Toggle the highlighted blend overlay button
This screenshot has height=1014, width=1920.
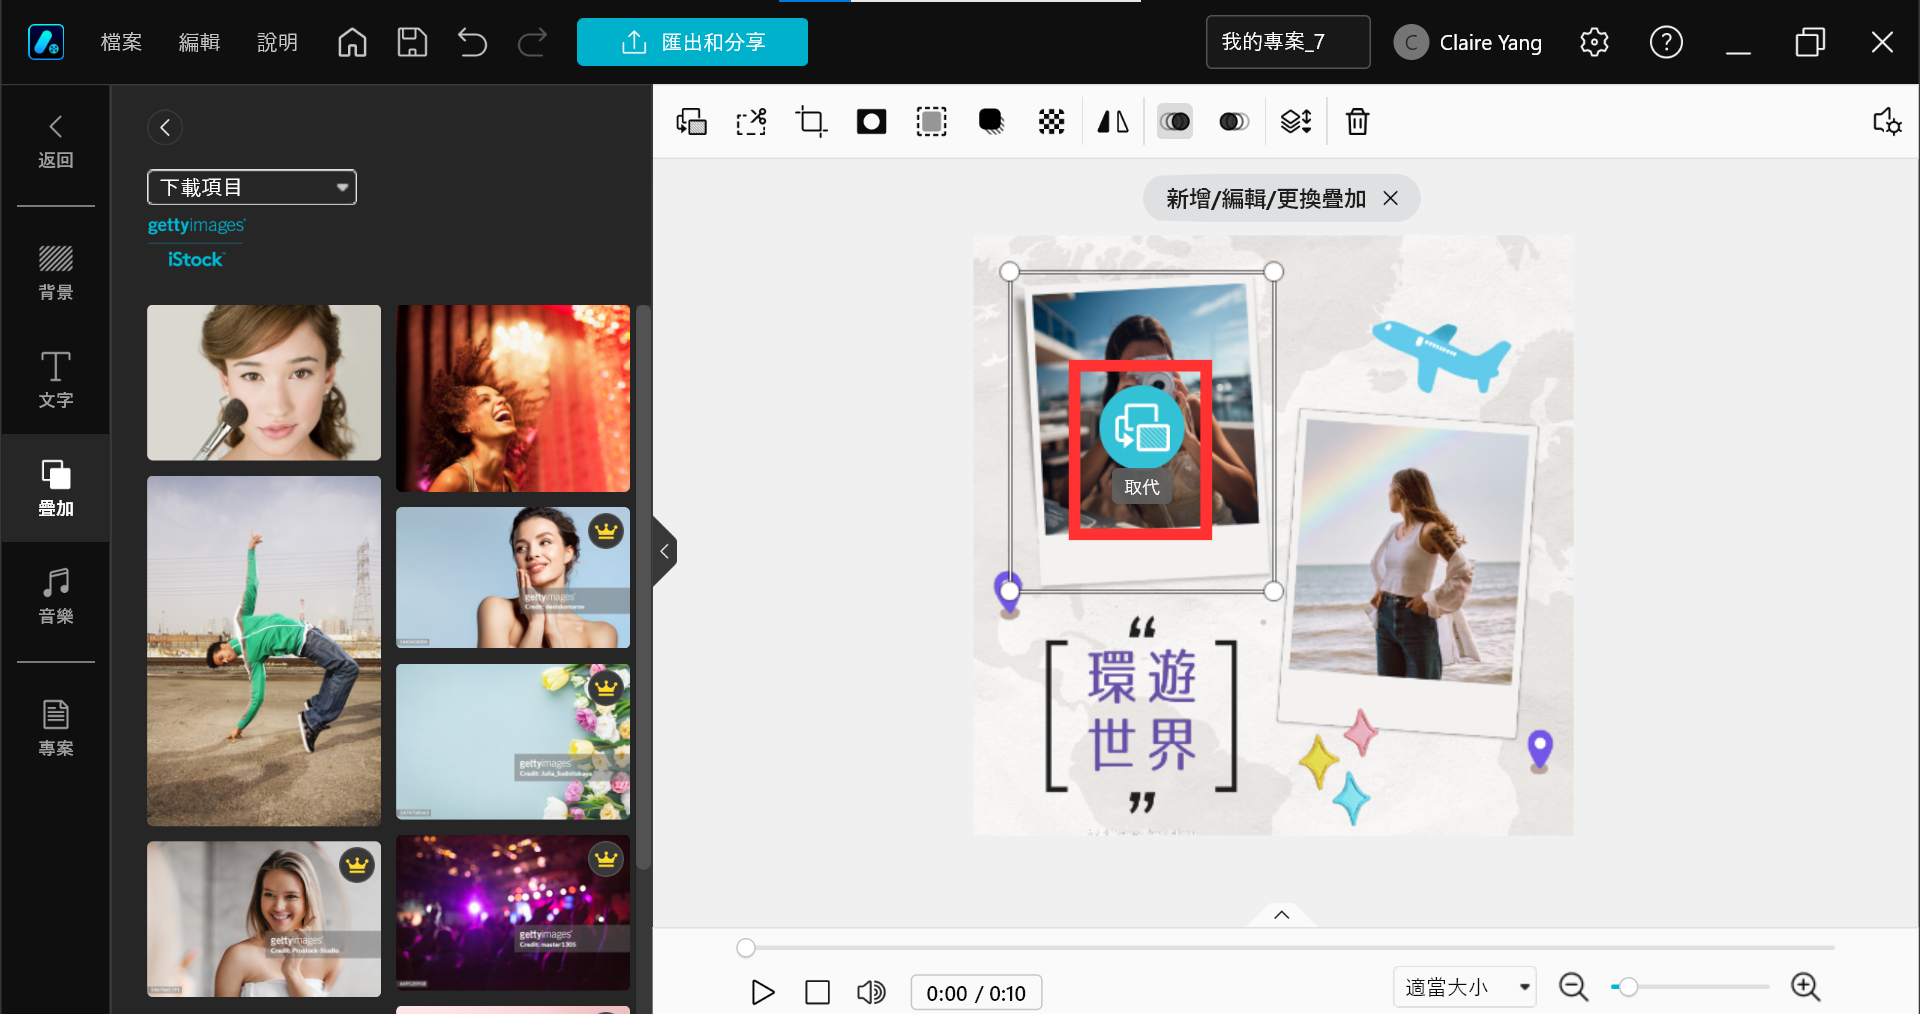1175,122
